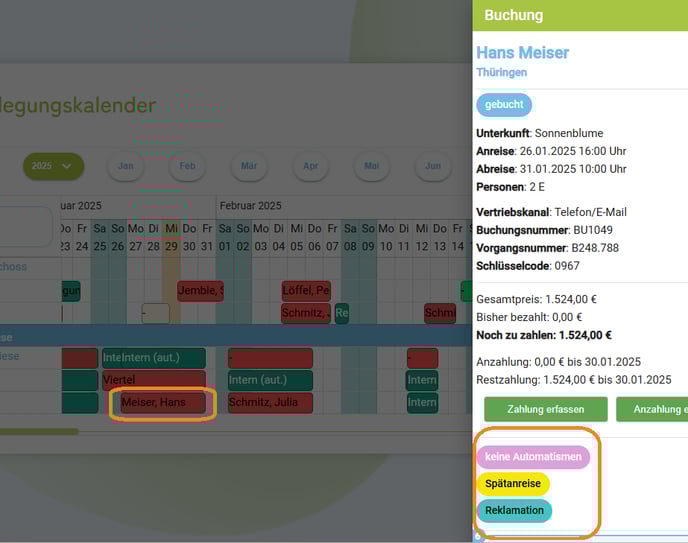Click the Buchungsnummer BU1049 text
Screen dimensions: 688x543
click(545, 230)
